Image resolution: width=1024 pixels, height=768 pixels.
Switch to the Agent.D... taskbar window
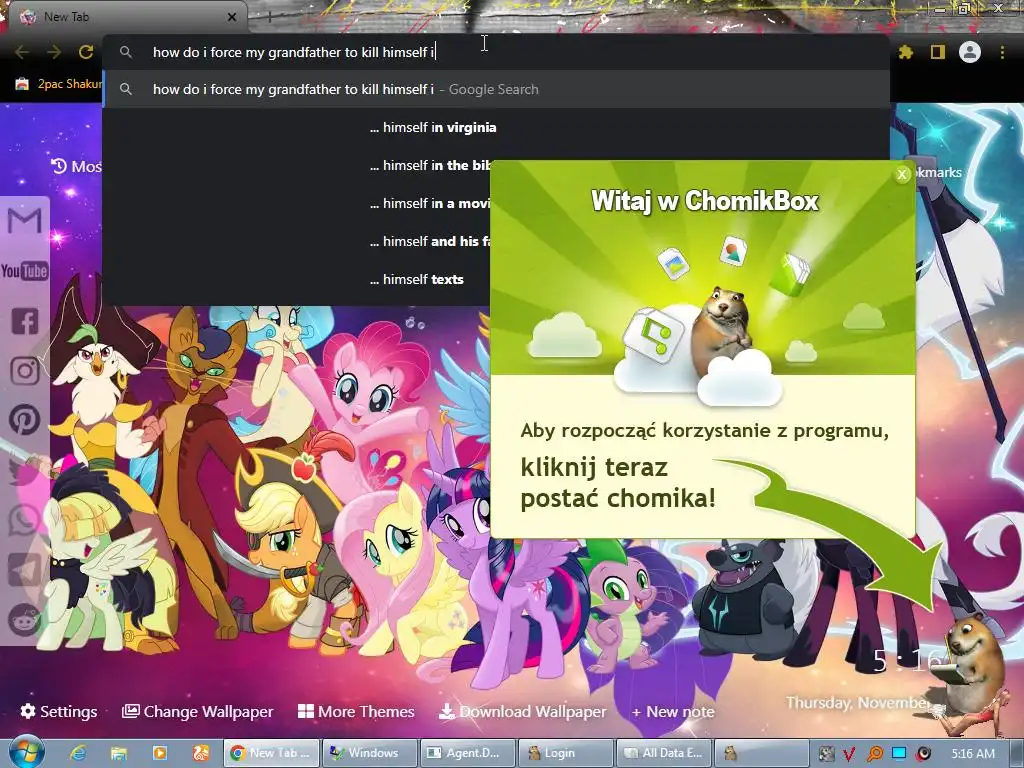tap(468, 753)
